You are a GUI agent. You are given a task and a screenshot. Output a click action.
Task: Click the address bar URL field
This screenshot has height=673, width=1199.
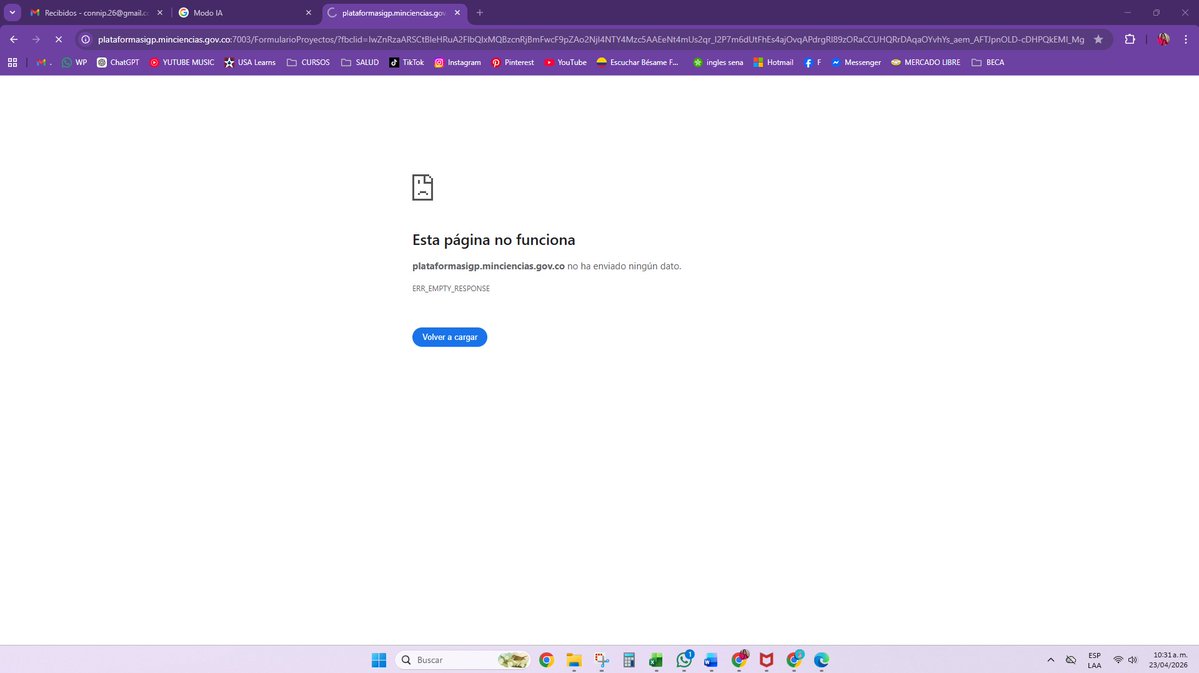(590, 39)
